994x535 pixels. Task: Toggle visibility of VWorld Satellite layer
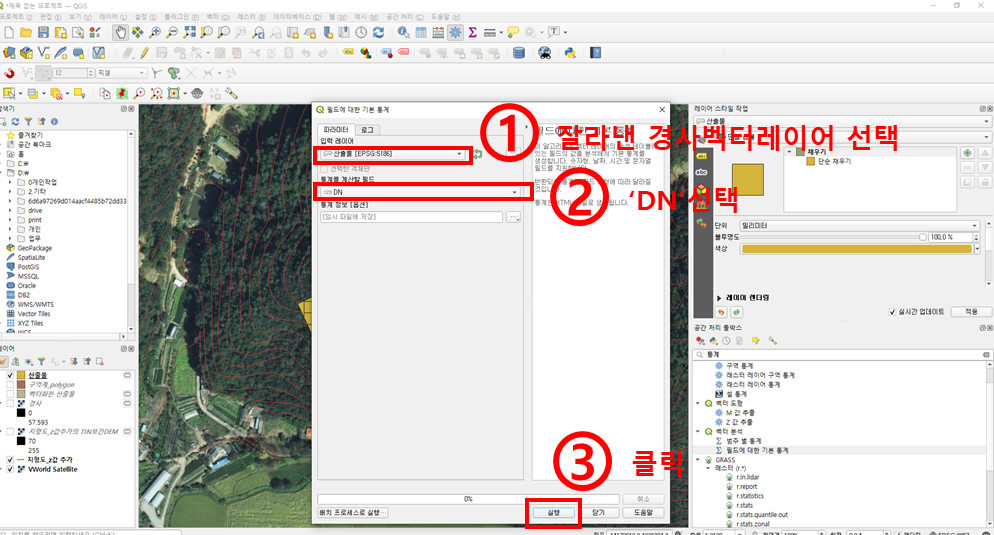(x=10, y=469)
